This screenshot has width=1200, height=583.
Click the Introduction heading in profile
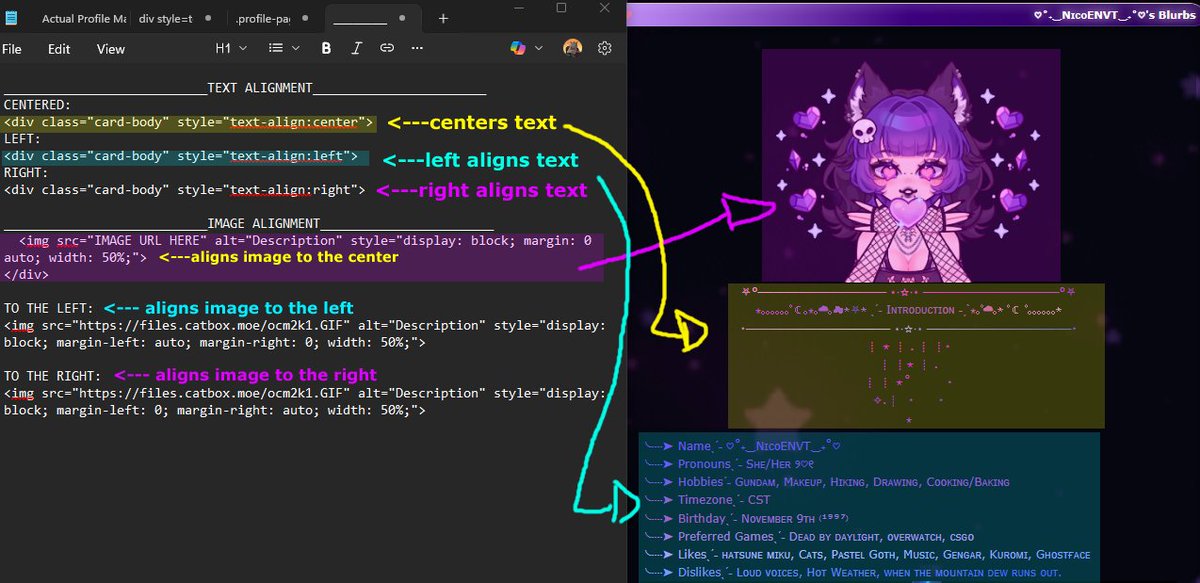[x=921, y=310]
